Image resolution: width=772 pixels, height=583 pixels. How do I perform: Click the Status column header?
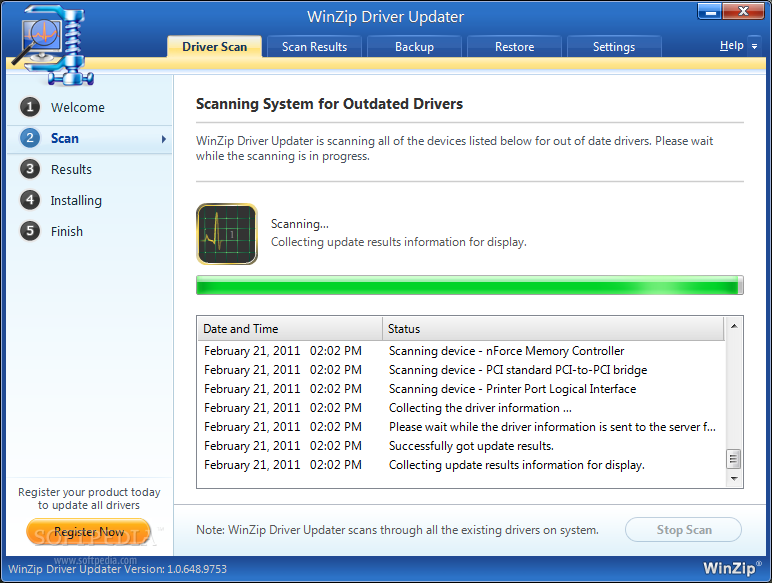coord(553,328)
